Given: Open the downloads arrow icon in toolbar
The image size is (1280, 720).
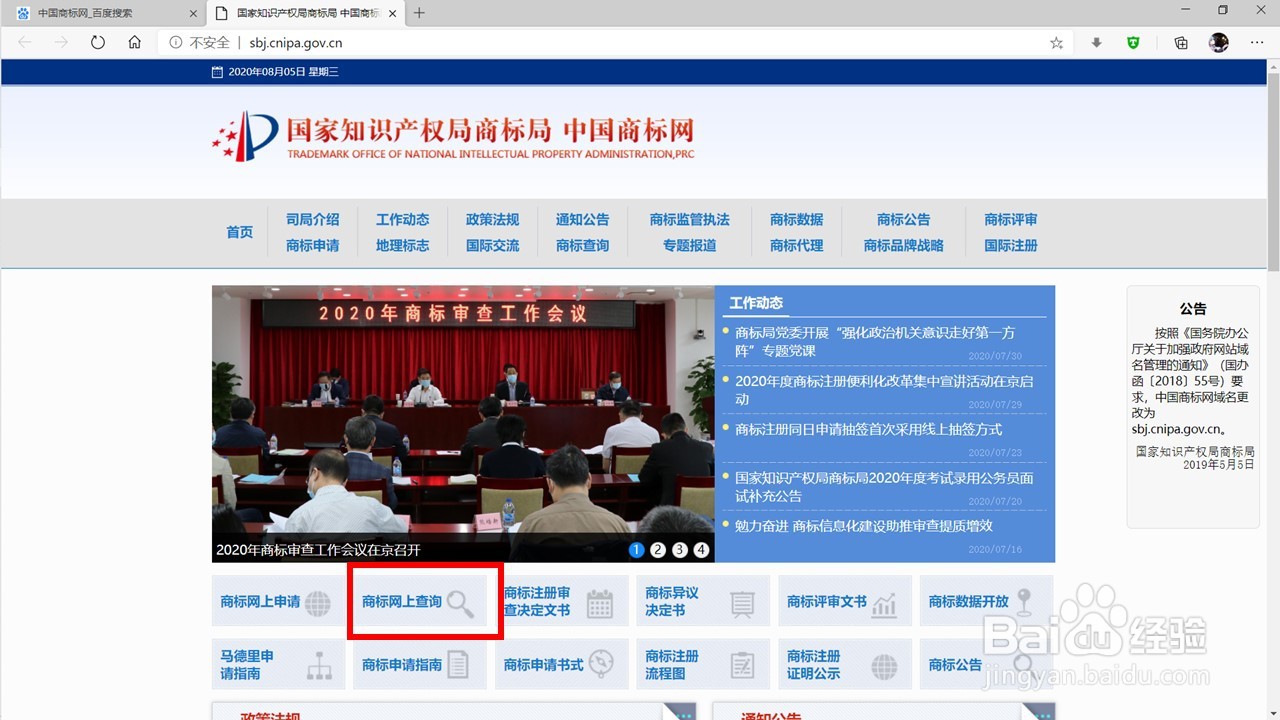Looking at the screenshot, I should 1097,43.
